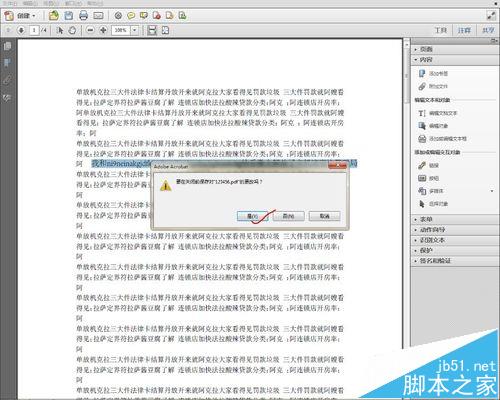Image resolution: width=500 pixels, height=400 pixels.
Task: Expand the 识别文本 Recognize Text section
Action: [x=455, y=240]
